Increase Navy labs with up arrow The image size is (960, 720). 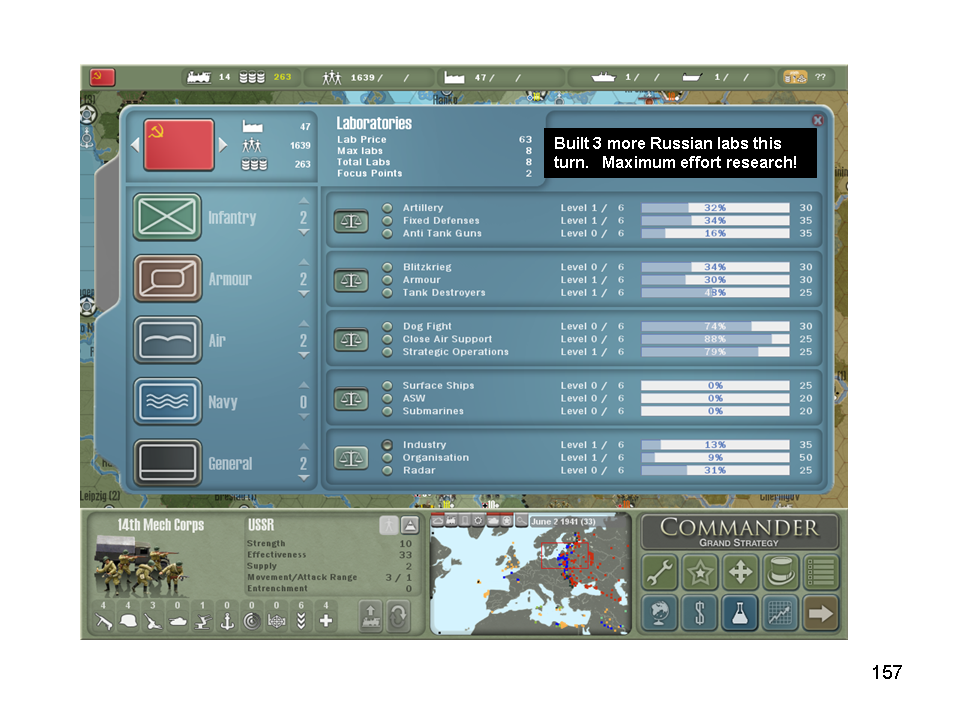(x=304, y=387)
